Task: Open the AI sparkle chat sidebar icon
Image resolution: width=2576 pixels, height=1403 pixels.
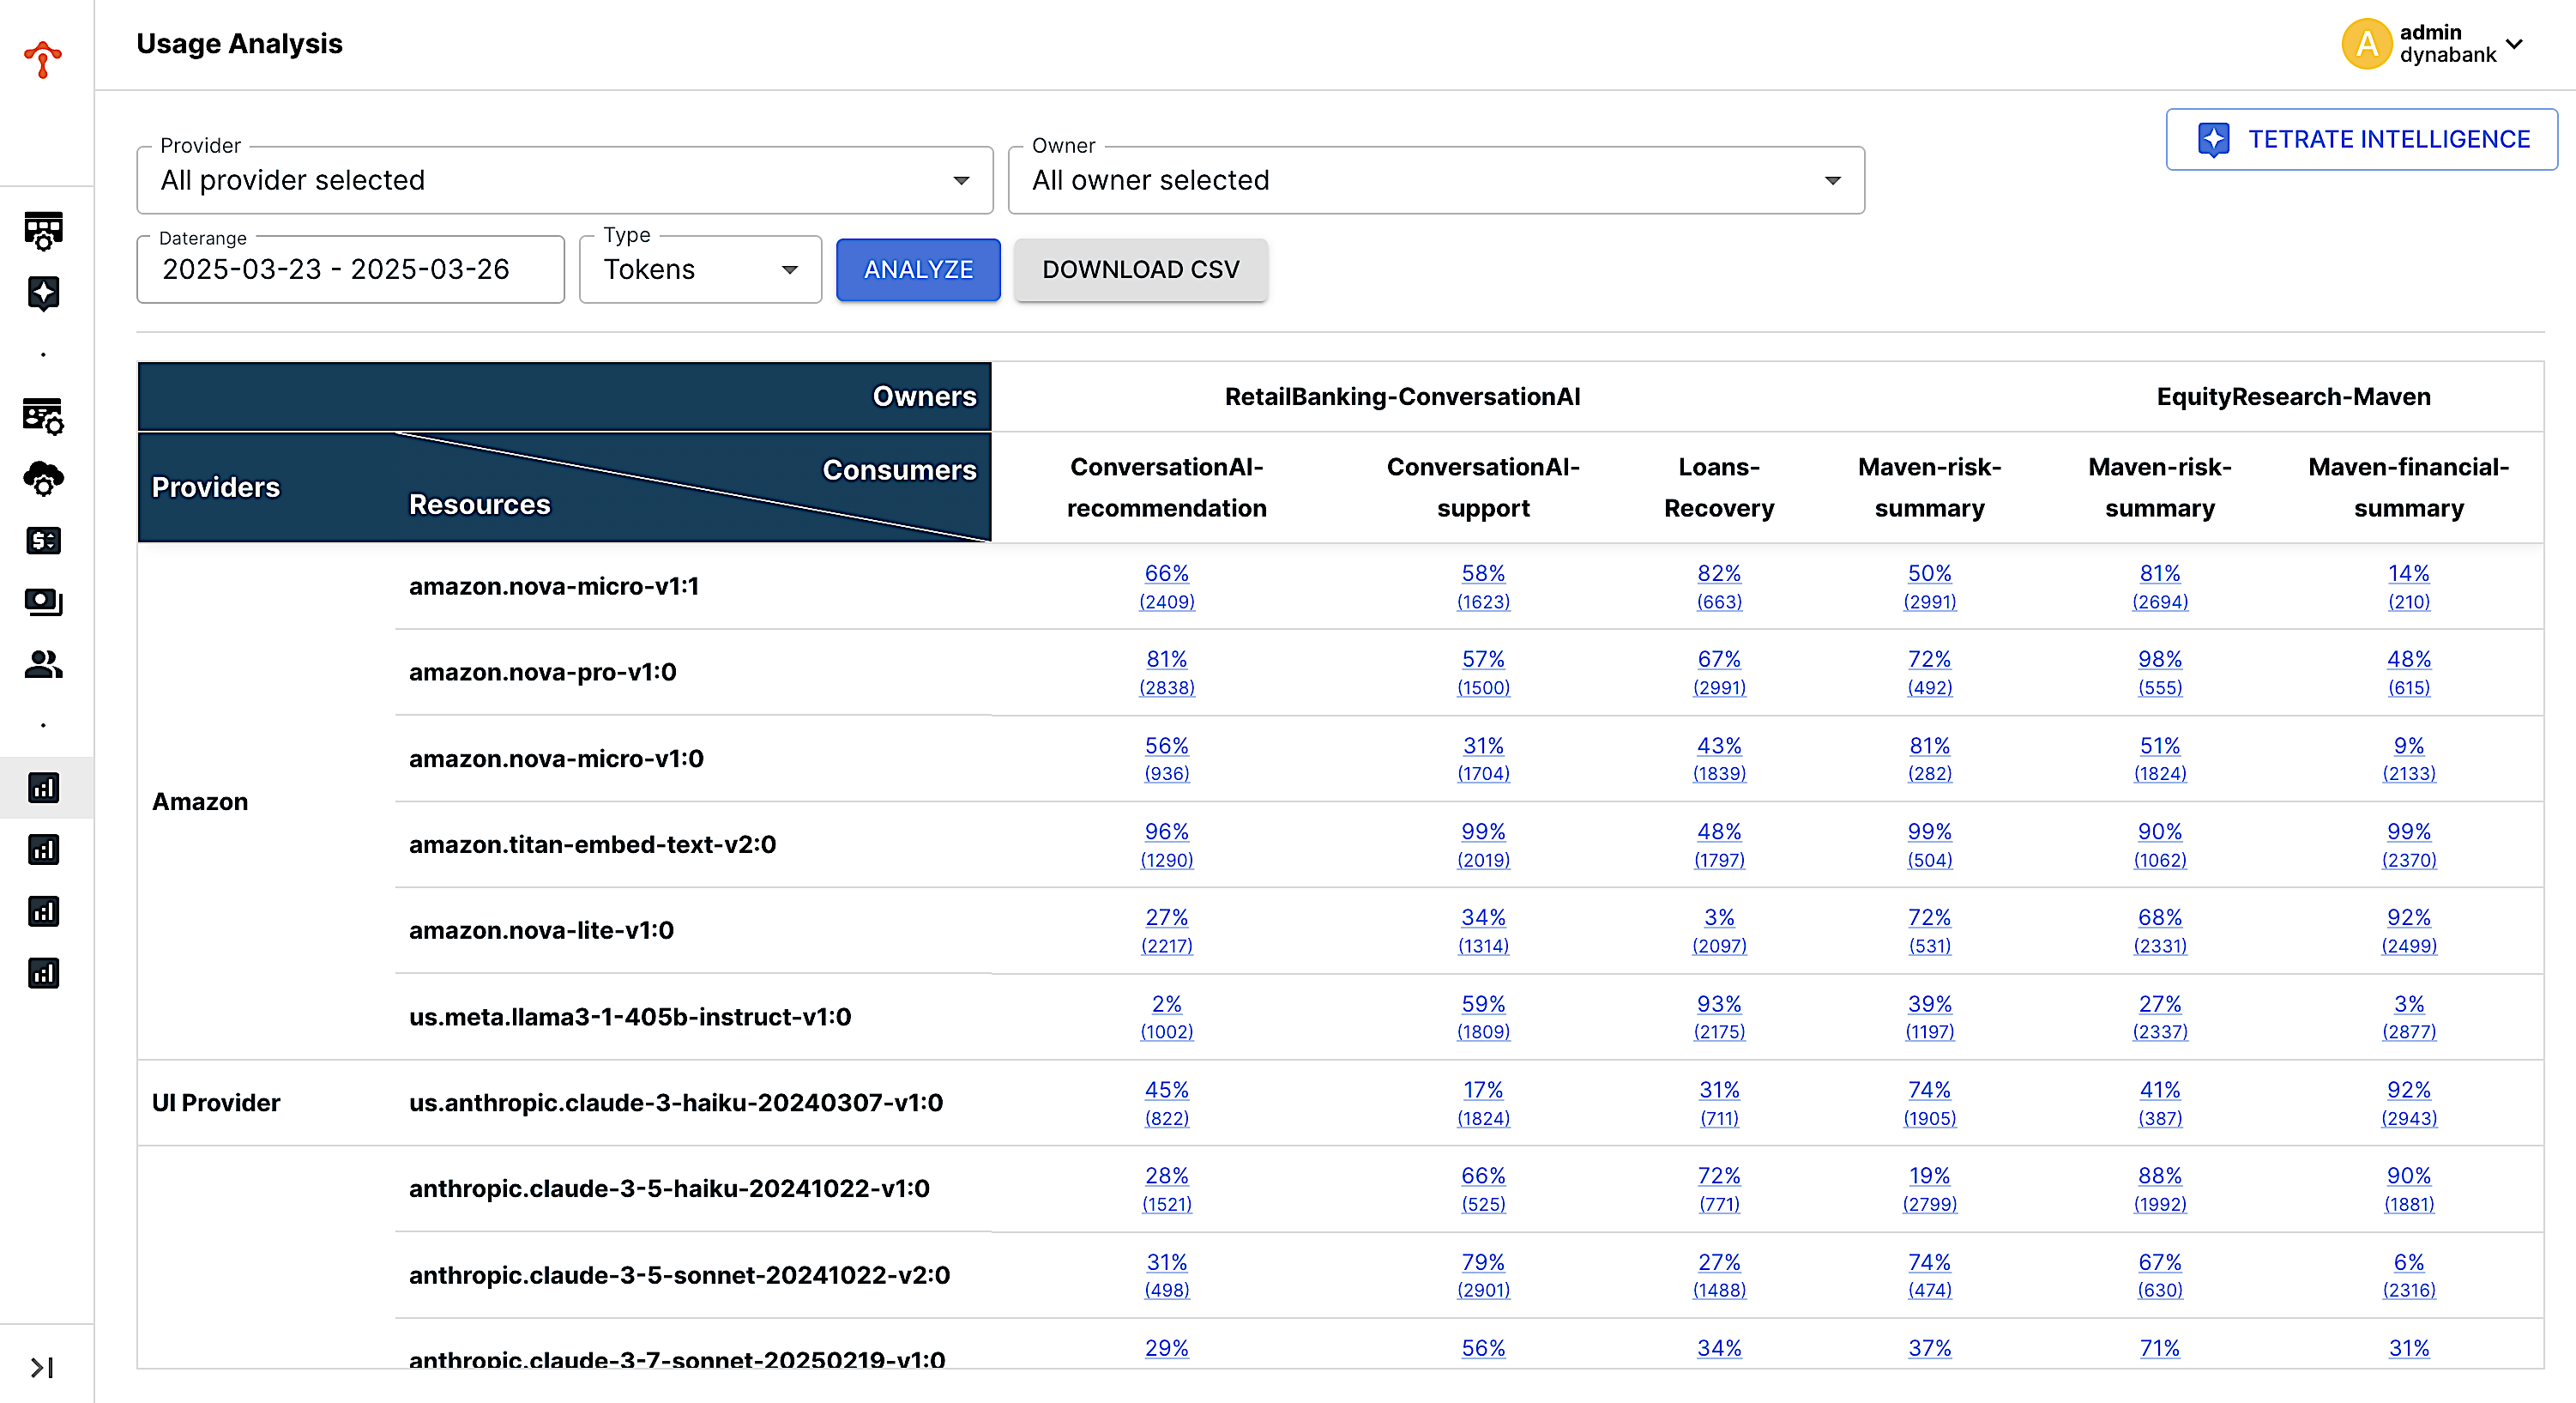Action: coord(43,293)
